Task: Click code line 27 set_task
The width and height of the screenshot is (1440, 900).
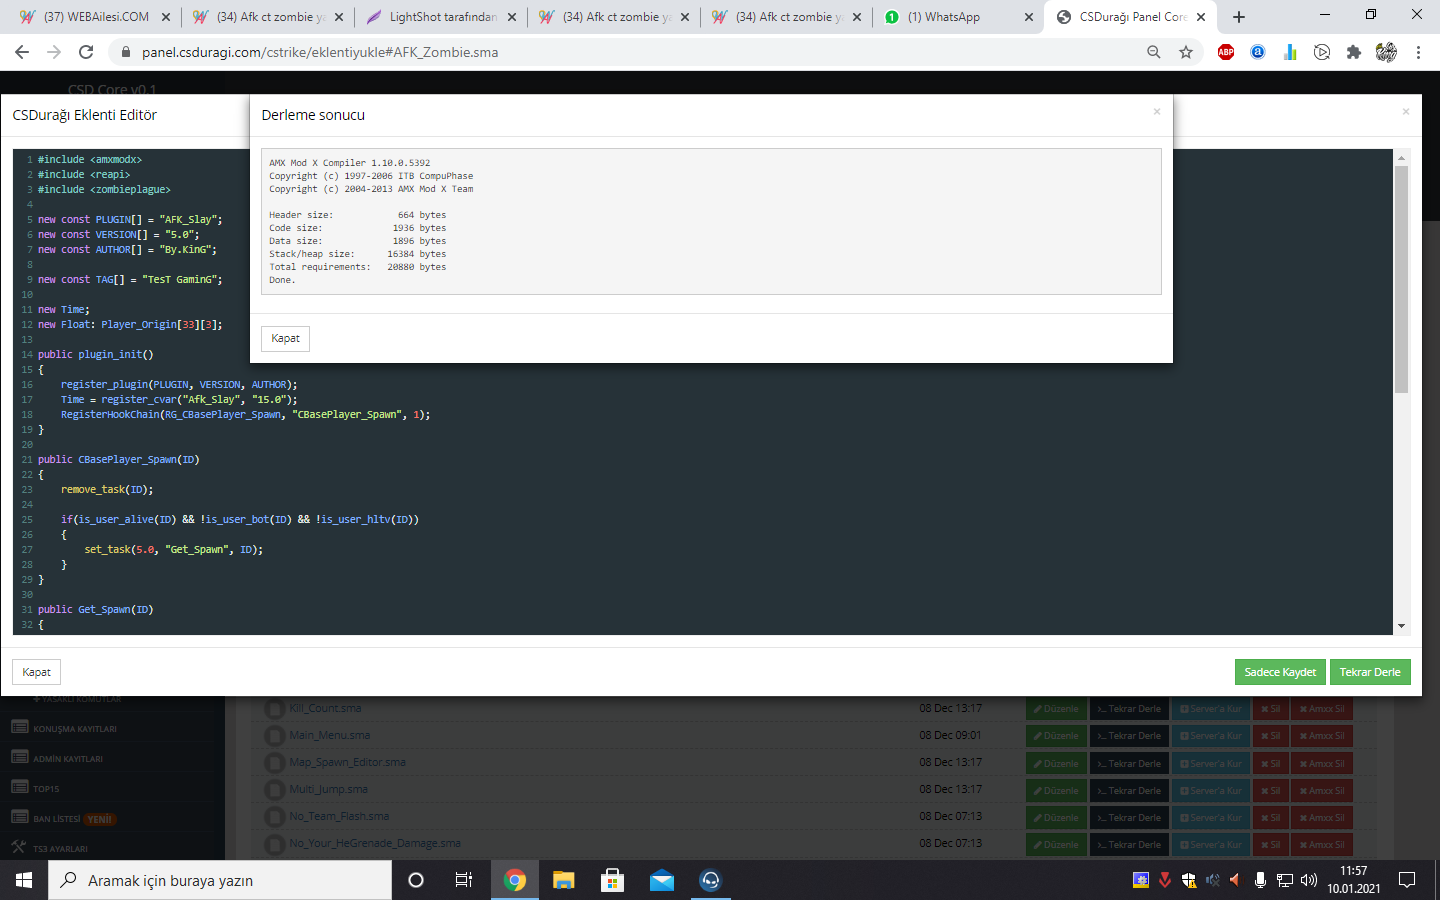Action: pyautogui.click(x=174, y=550)
